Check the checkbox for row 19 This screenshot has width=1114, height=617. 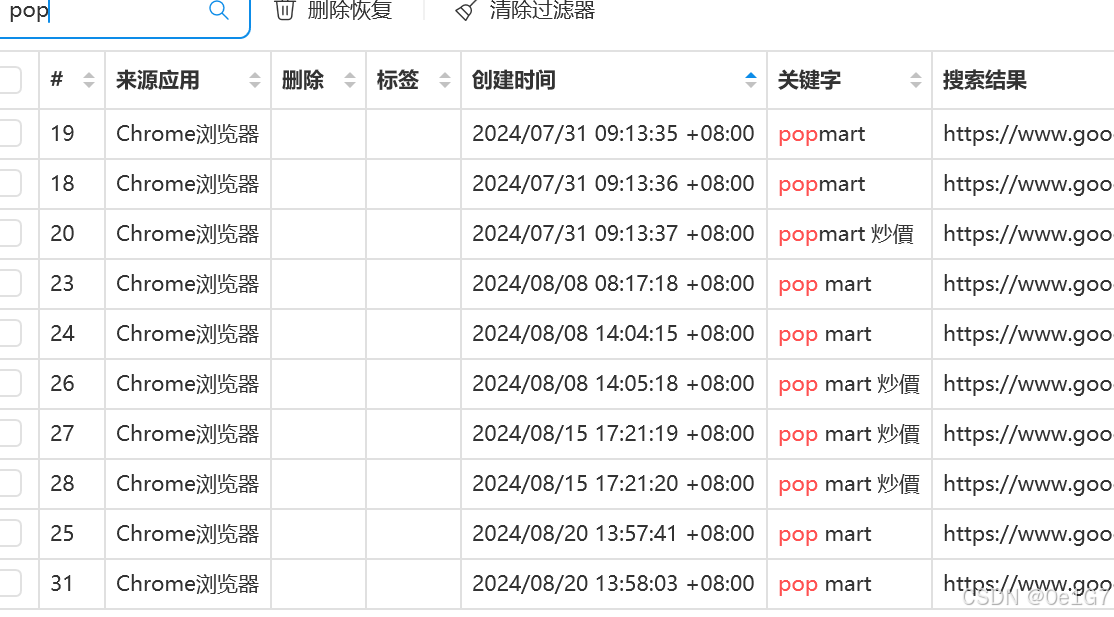coord(9,133)
